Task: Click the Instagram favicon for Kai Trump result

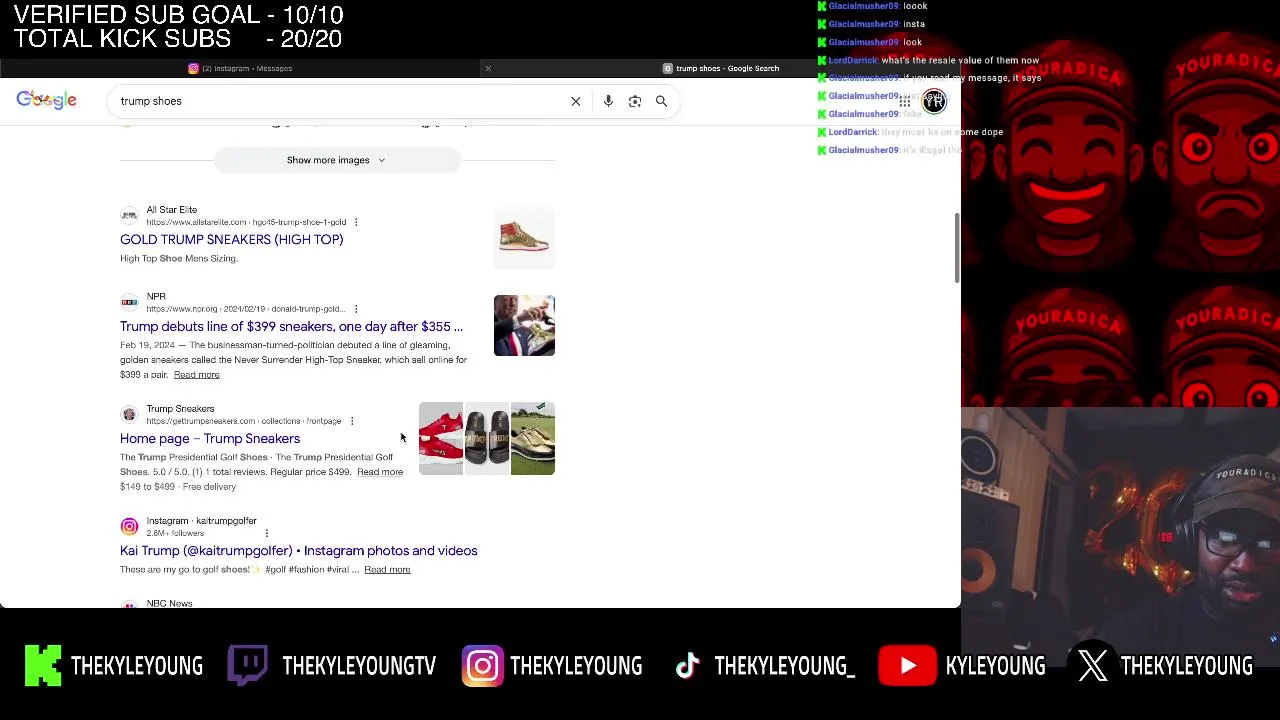Action: tap(129, 526)
